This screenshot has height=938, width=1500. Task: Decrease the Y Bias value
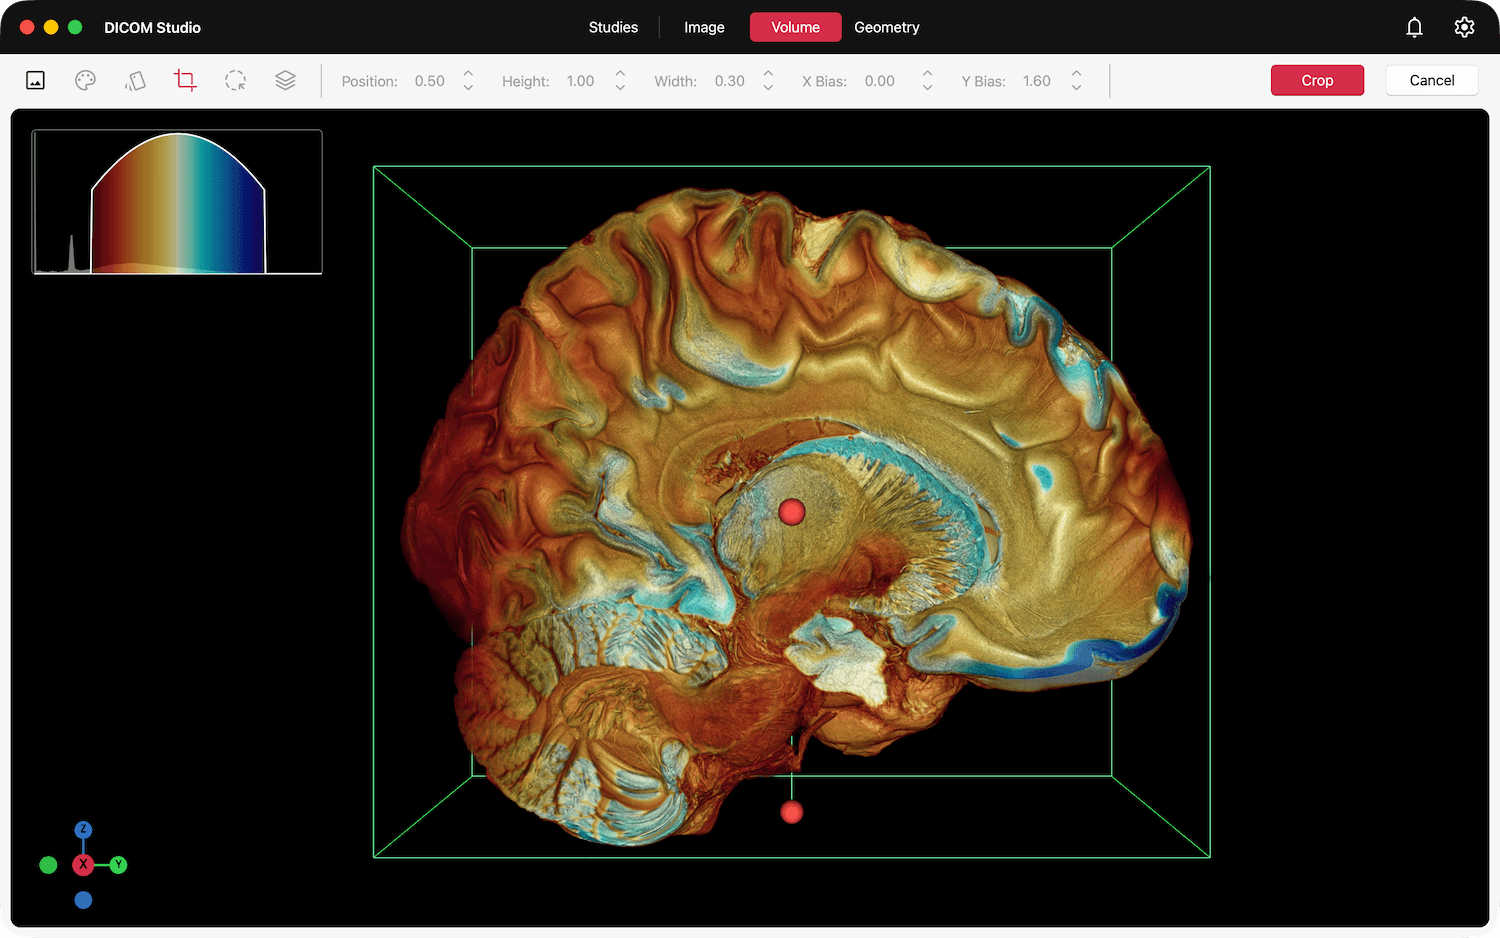click(1076, 88)
